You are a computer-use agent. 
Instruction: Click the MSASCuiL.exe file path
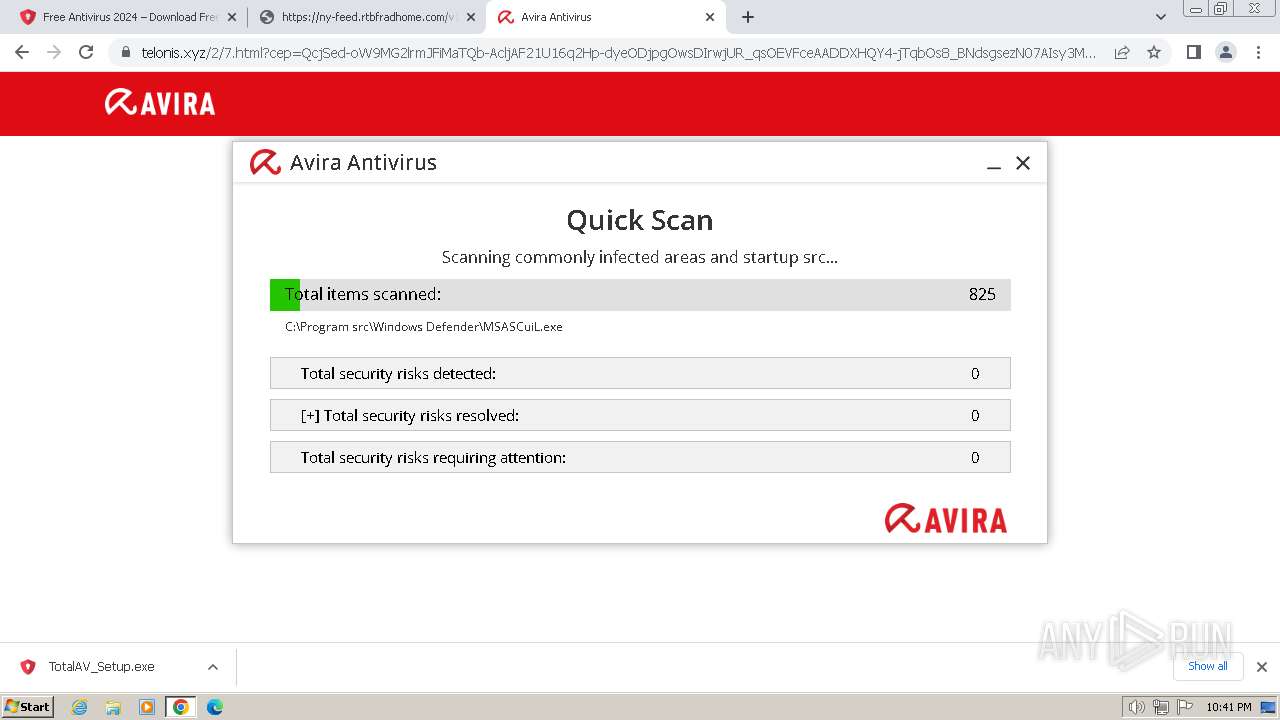[424, 327]
